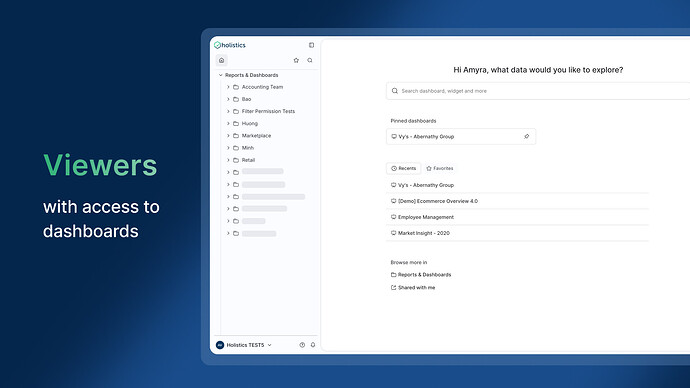Open Market Insight - 2020 dashboard

tap(517, 233)
